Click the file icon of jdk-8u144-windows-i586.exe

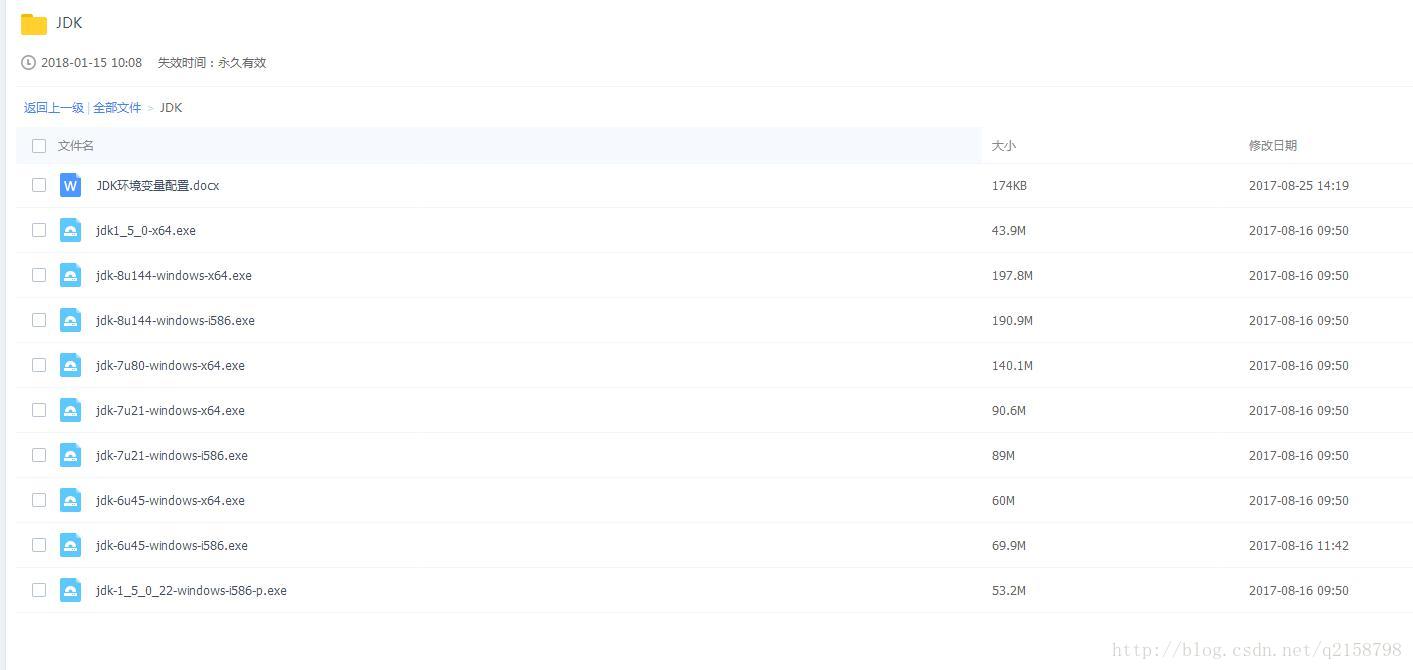[x=70, y=320]
